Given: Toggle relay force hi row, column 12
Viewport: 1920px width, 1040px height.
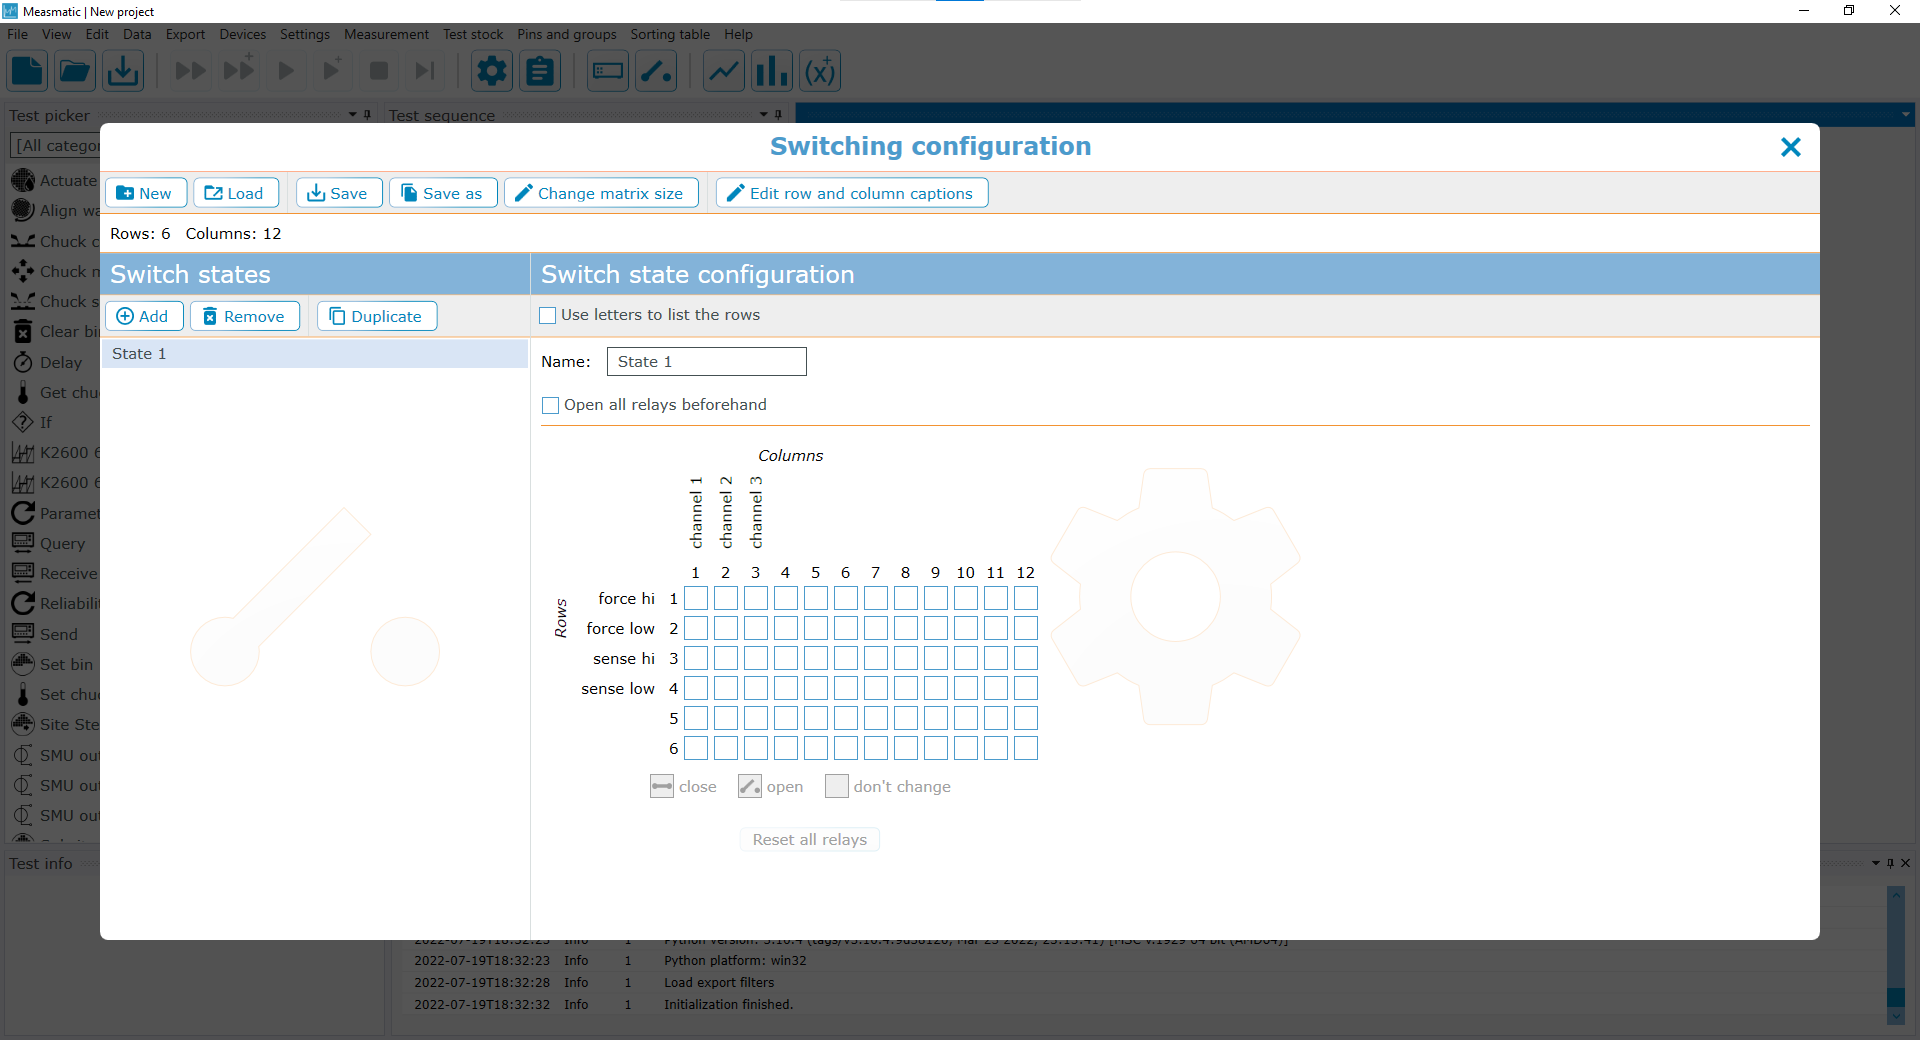Looking at the screenshot, I should click(x=1026, y=599).
